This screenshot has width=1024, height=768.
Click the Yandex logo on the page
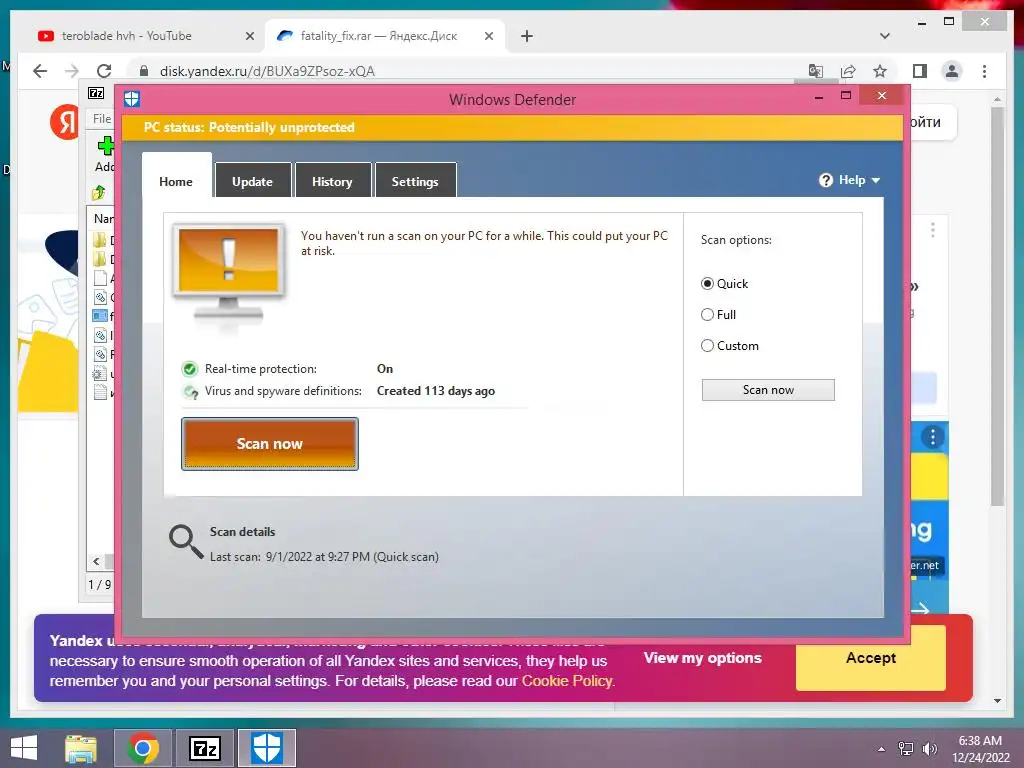click(64, 122)
